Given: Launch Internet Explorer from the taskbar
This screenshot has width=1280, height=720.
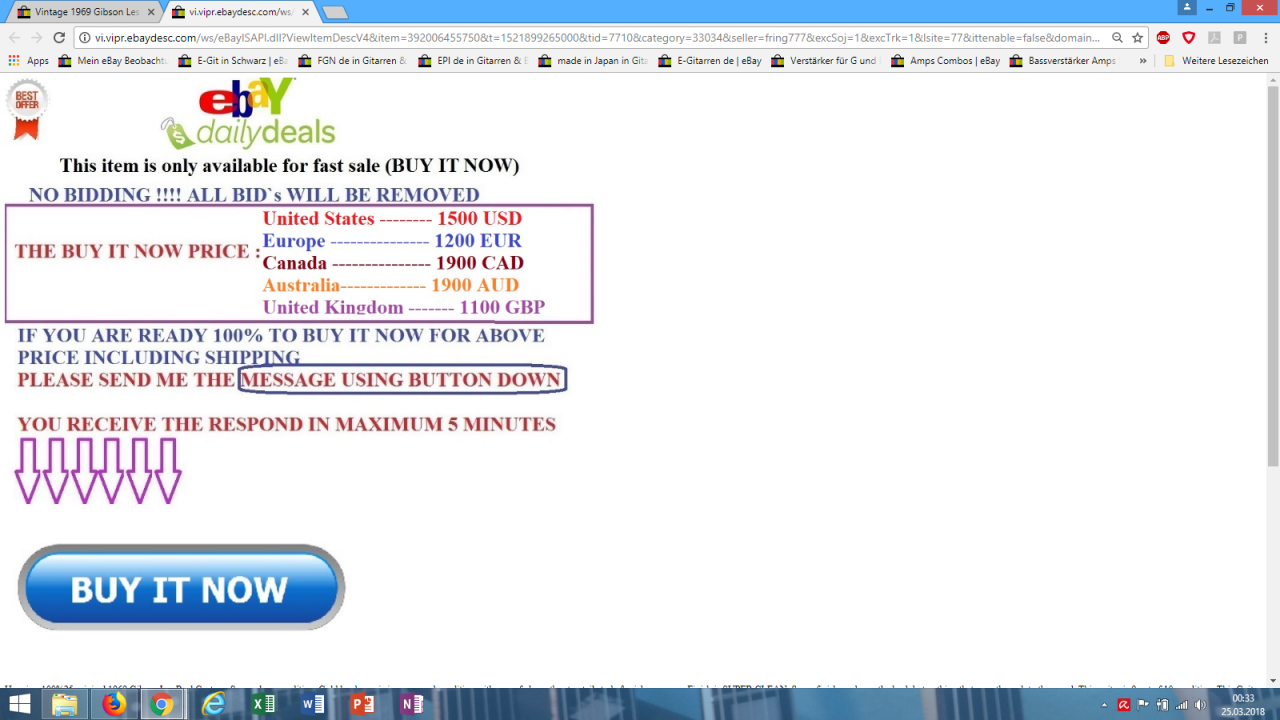Looking at the screenshot, I should click(214, 704).
